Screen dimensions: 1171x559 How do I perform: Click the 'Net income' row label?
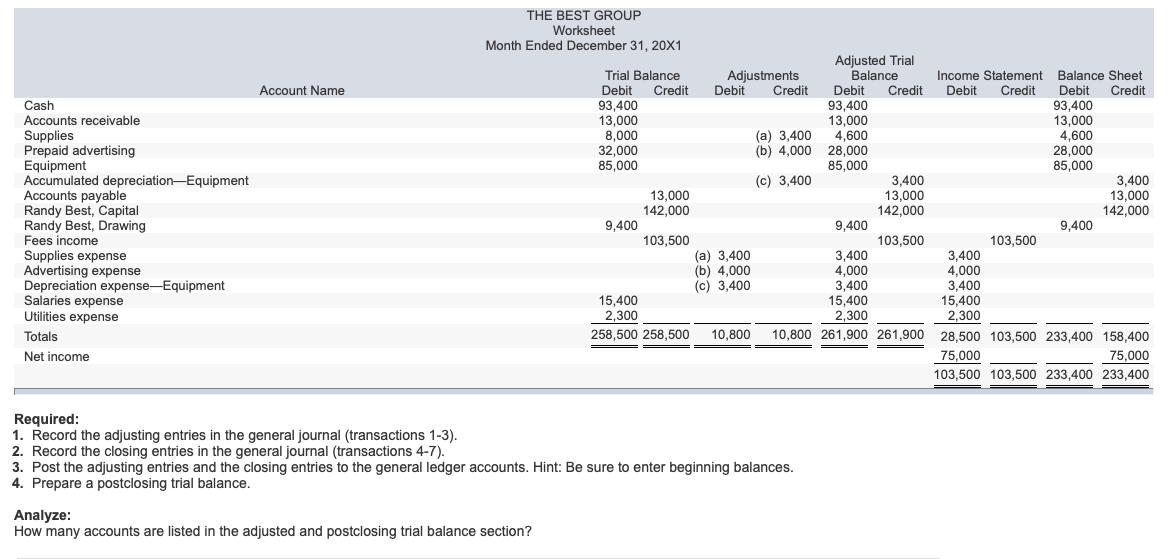point(56,357)
